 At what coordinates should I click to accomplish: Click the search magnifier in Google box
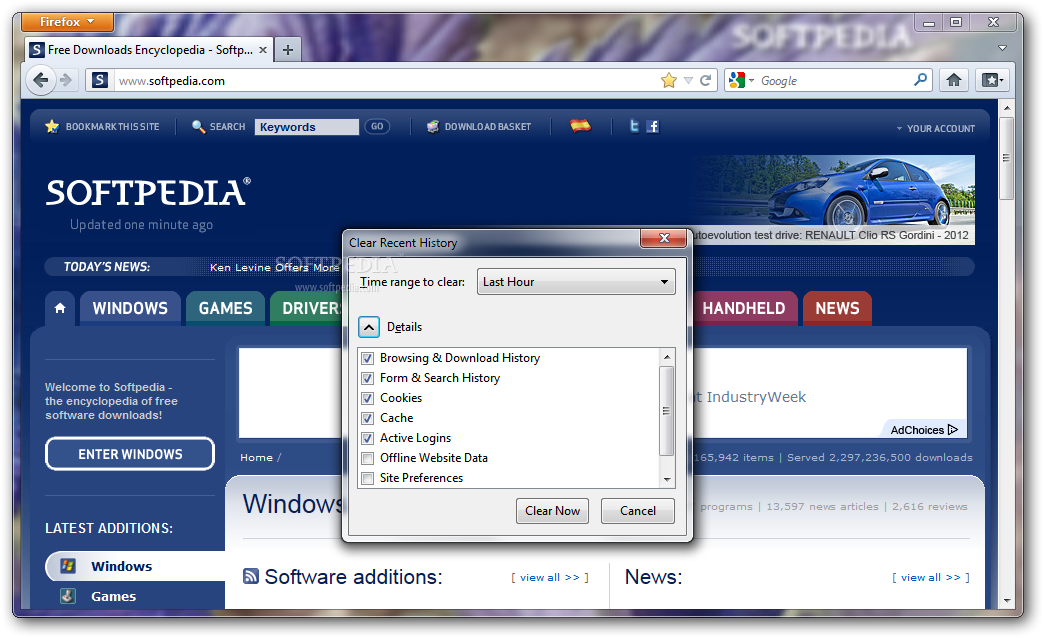click(920, 80)
